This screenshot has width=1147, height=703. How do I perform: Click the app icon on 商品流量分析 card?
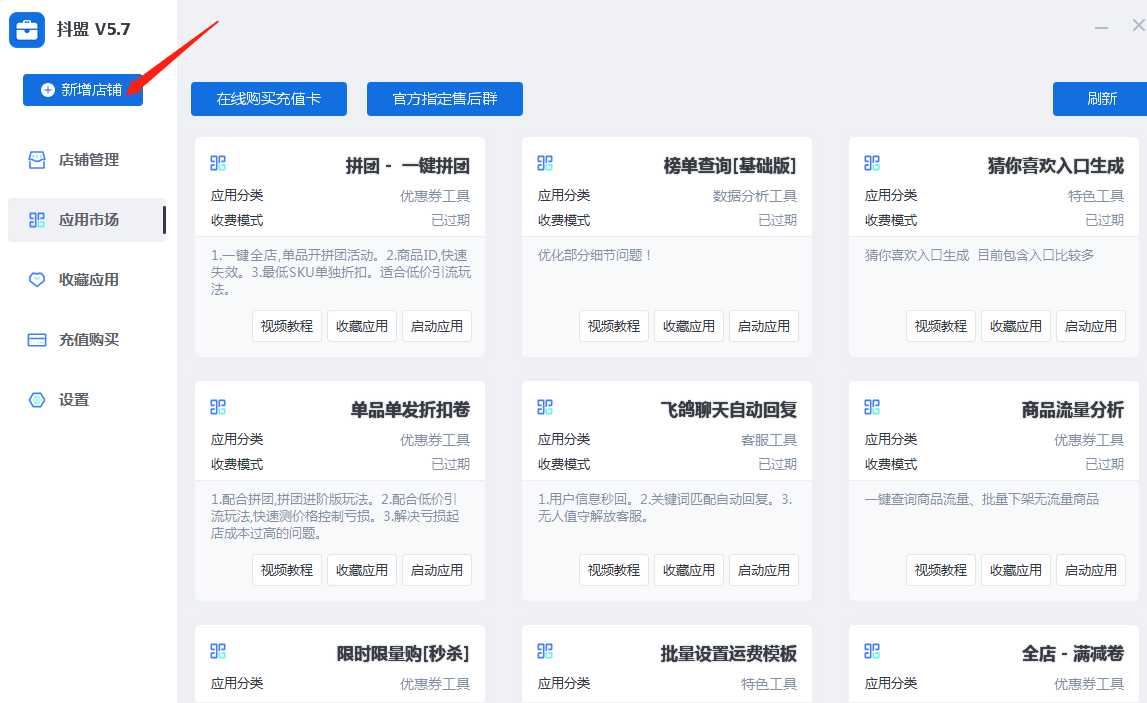tap(872, 407)
